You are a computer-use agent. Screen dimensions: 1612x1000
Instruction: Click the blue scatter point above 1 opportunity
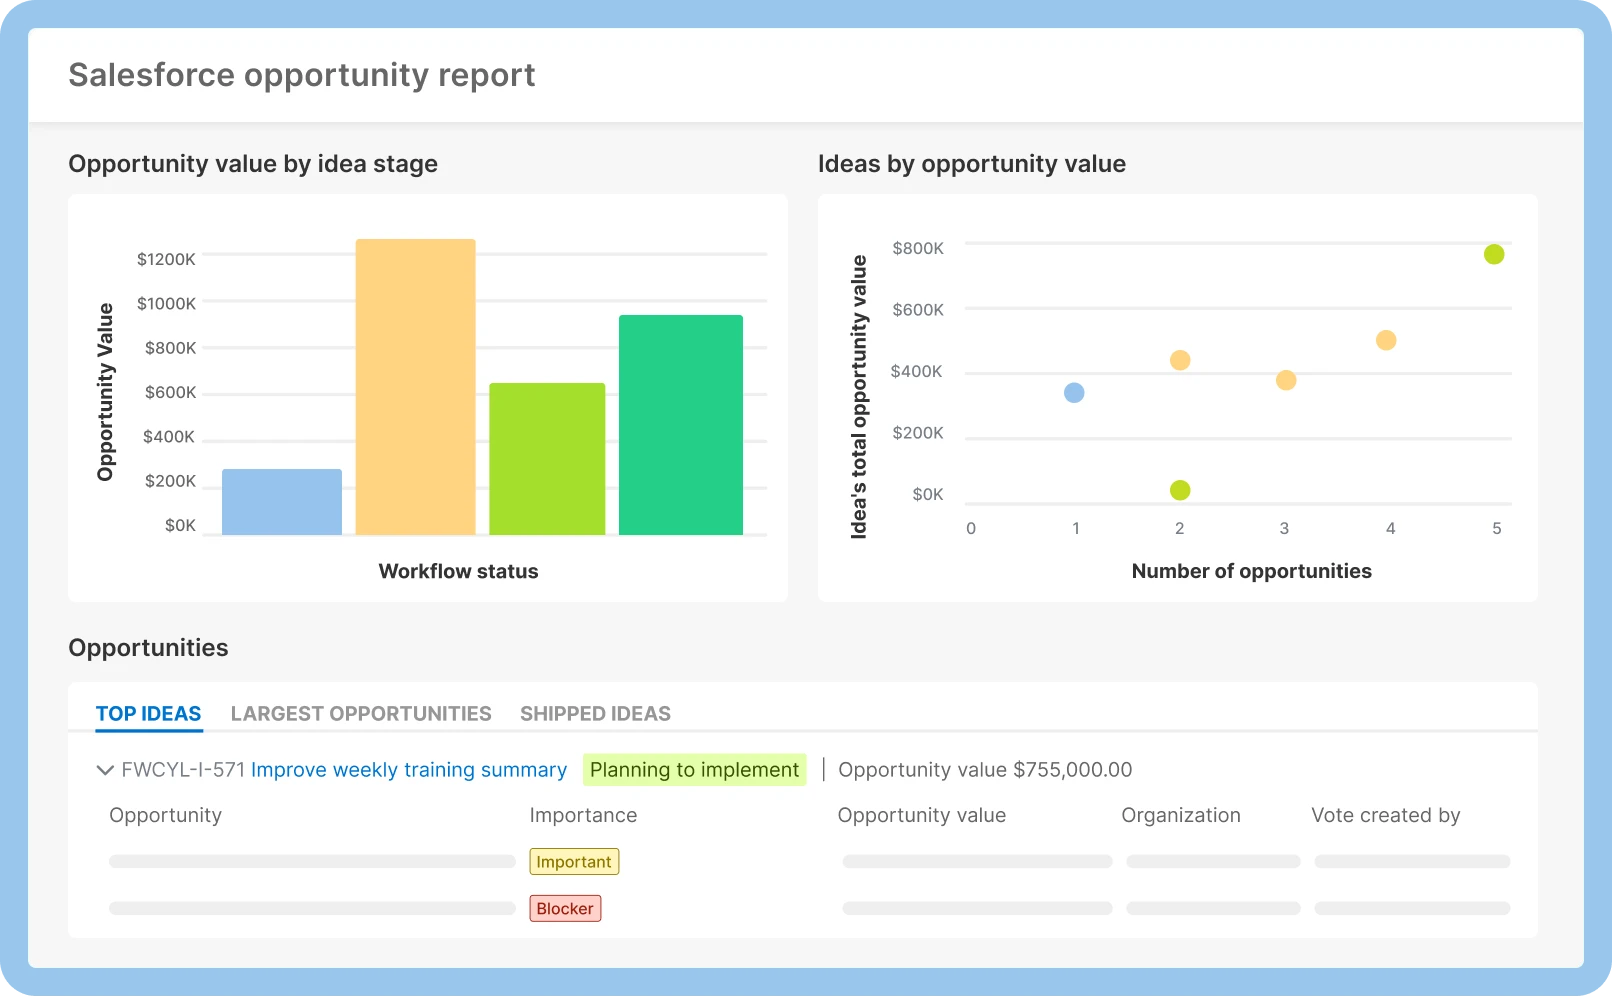(1075, 392)
